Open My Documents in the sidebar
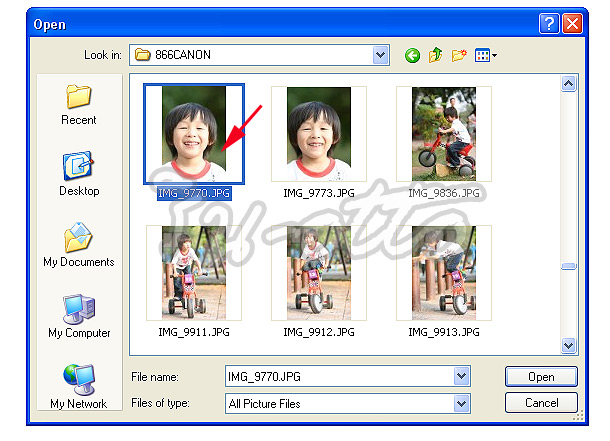This screenshot has width=610, height=441. [79, 245]
